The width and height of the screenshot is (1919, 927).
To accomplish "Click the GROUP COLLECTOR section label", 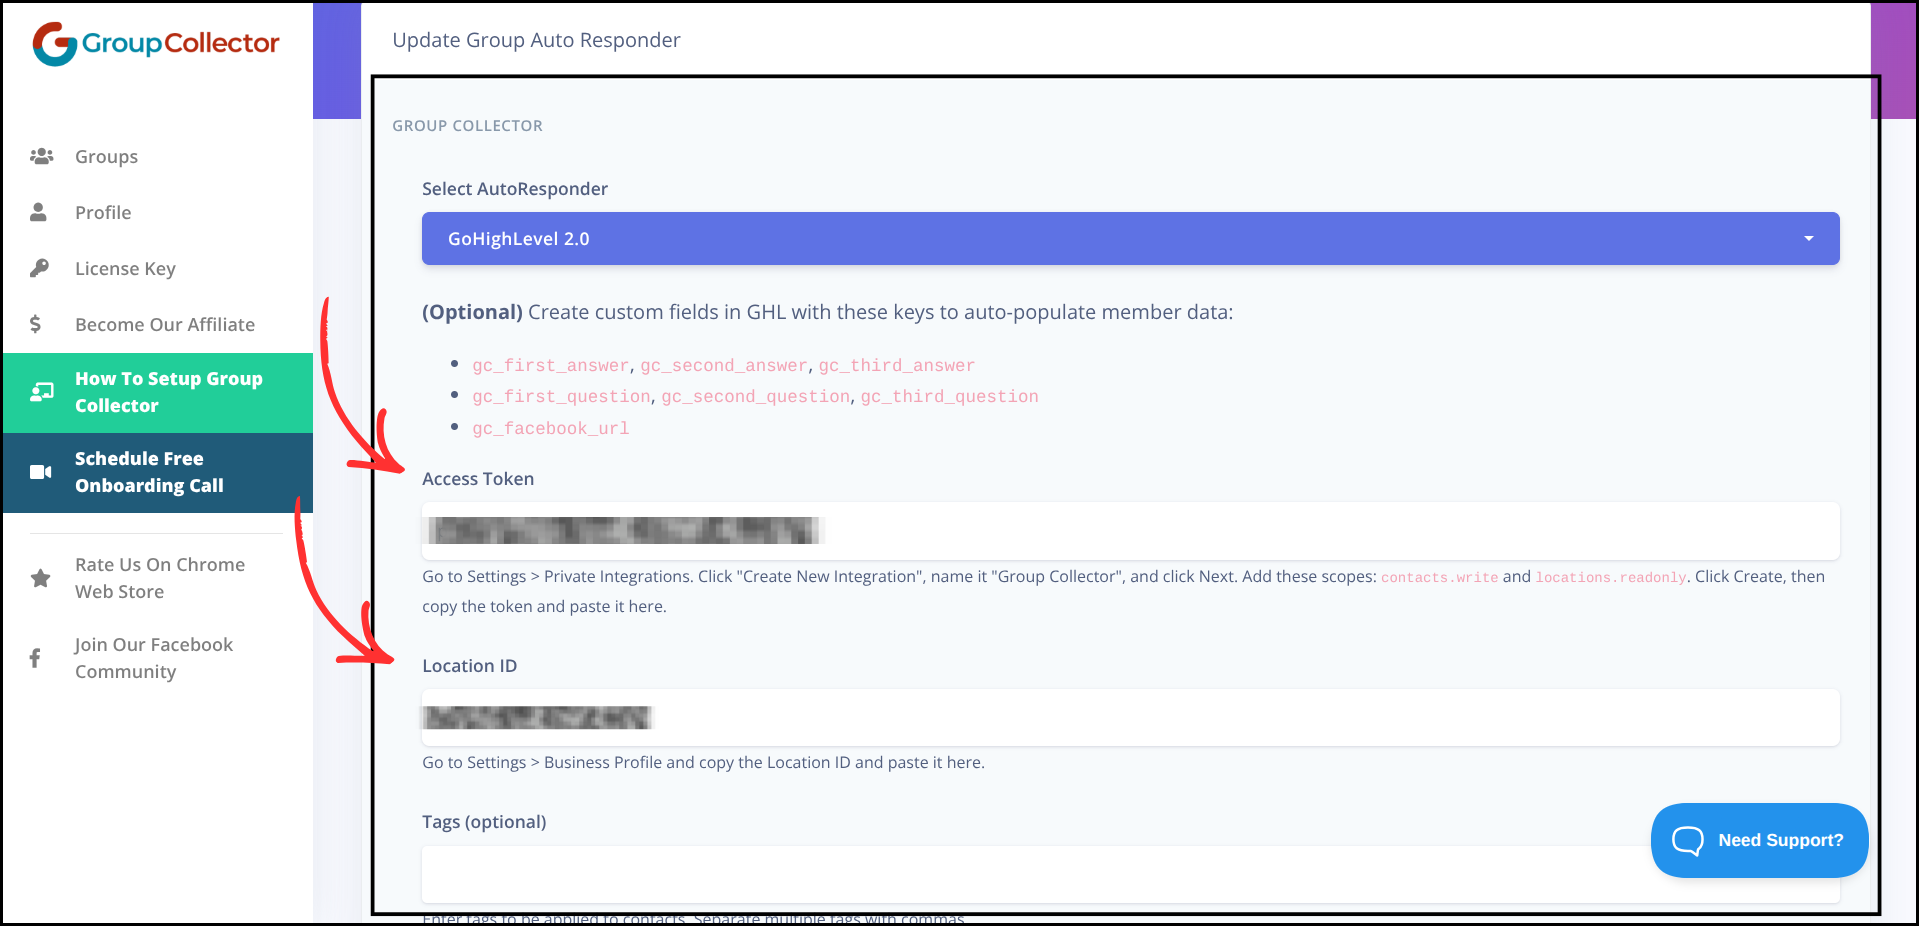I will tap(467, 126).
